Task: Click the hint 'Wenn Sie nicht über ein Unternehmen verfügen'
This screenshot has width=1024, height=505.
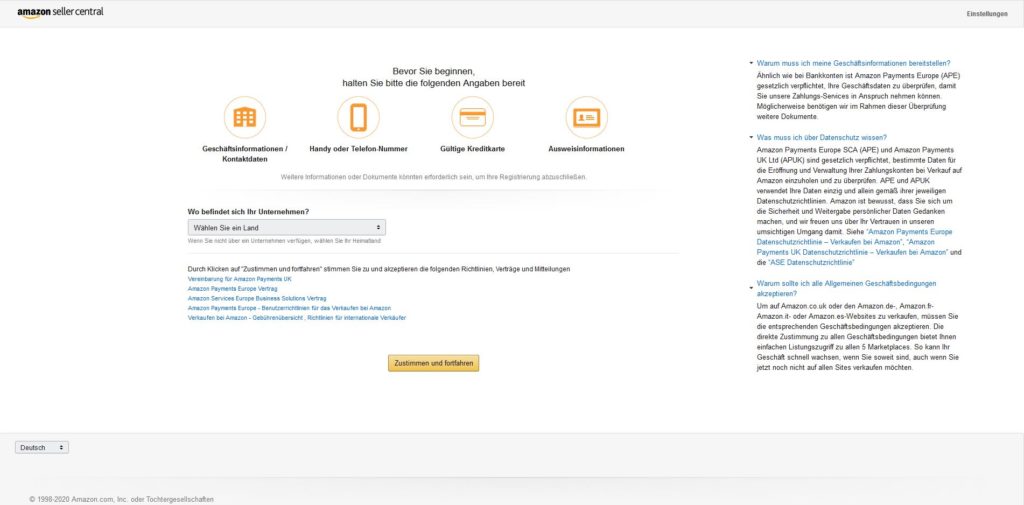Action: click(x=284, y=241)
